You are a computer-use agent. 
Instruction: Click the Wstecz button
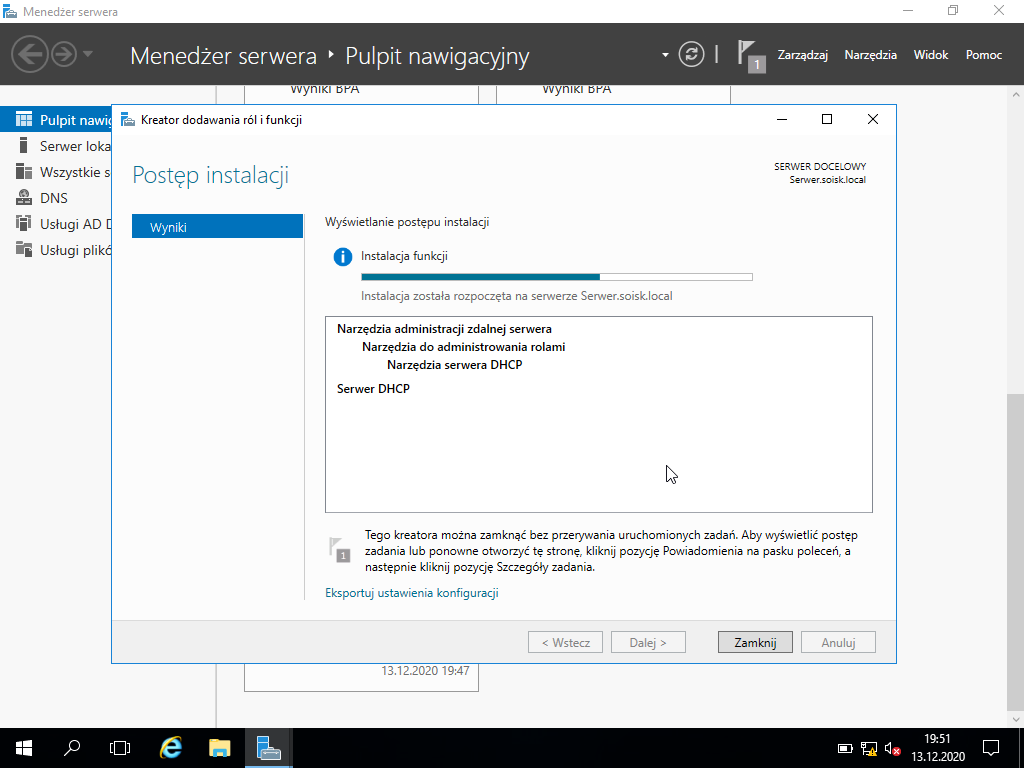click(x=566, y=643)
